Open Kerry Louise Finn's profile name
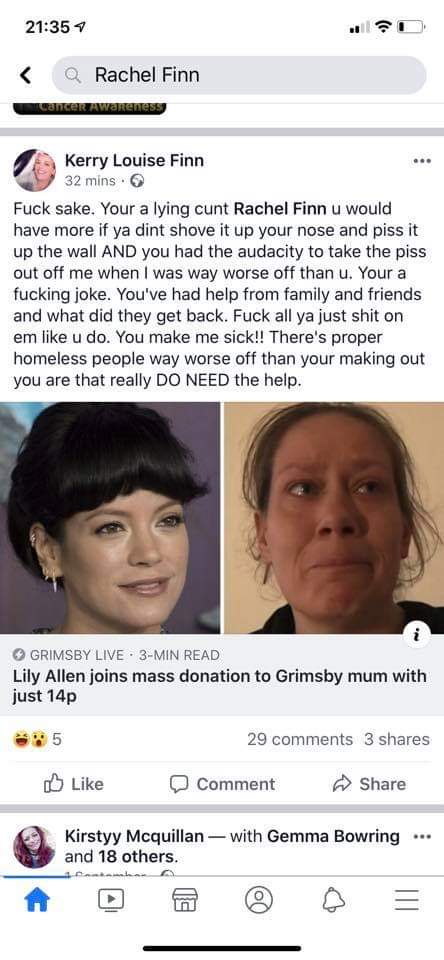 coord(134,160)
